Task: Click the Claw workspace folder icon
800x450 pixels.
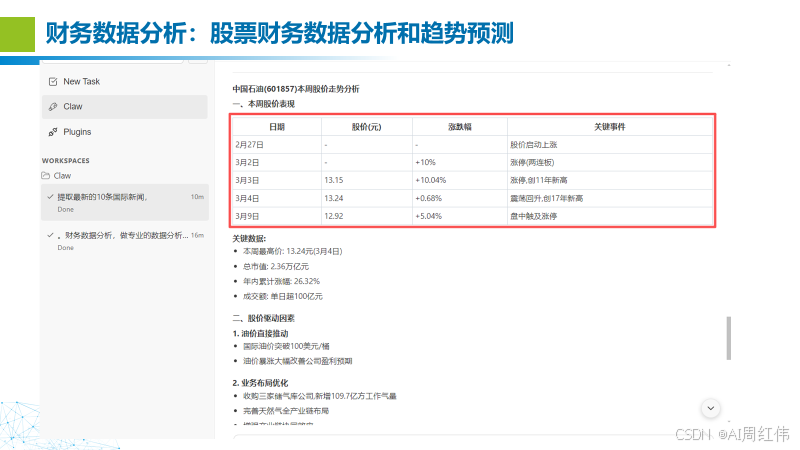Action: point(46,176)
